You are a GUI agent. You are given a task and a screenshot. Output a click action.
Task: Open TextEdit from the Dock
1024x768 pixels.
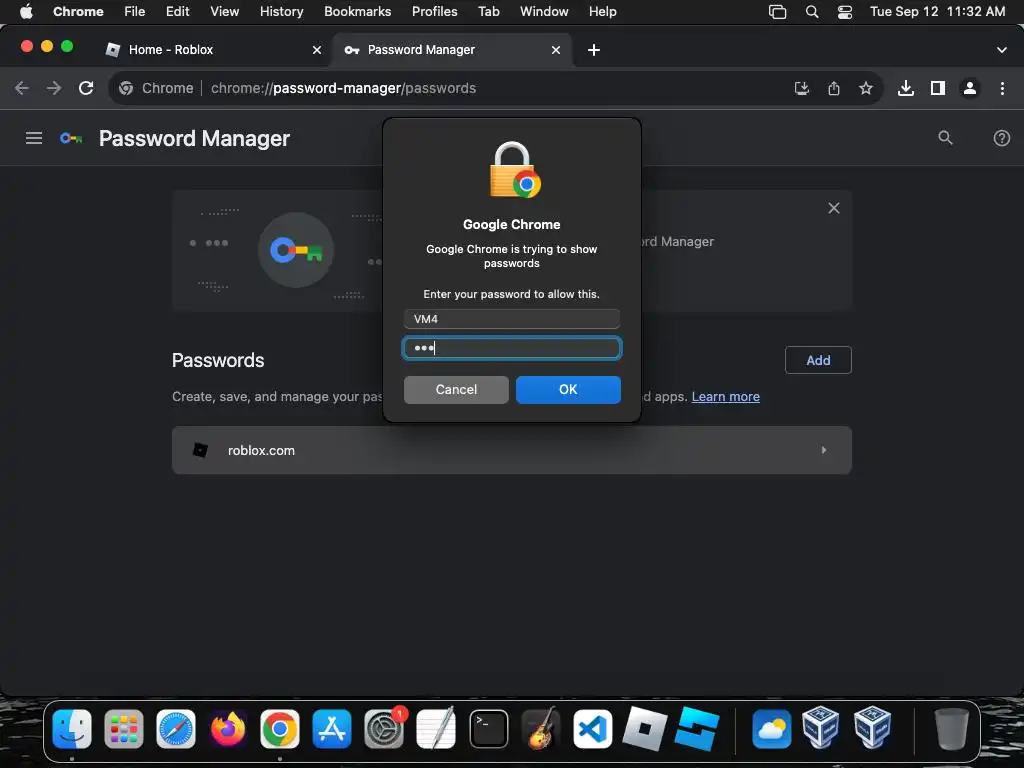point(436,728)
